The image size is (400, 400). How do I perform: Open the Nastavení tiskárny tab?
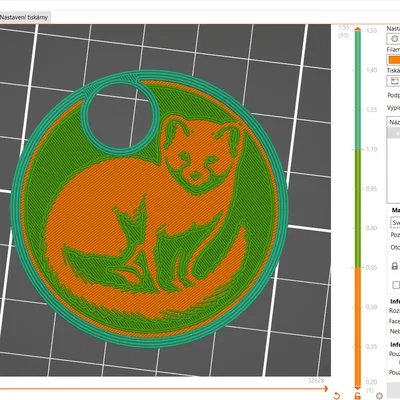pyautogui.click(x=24, y=17)
